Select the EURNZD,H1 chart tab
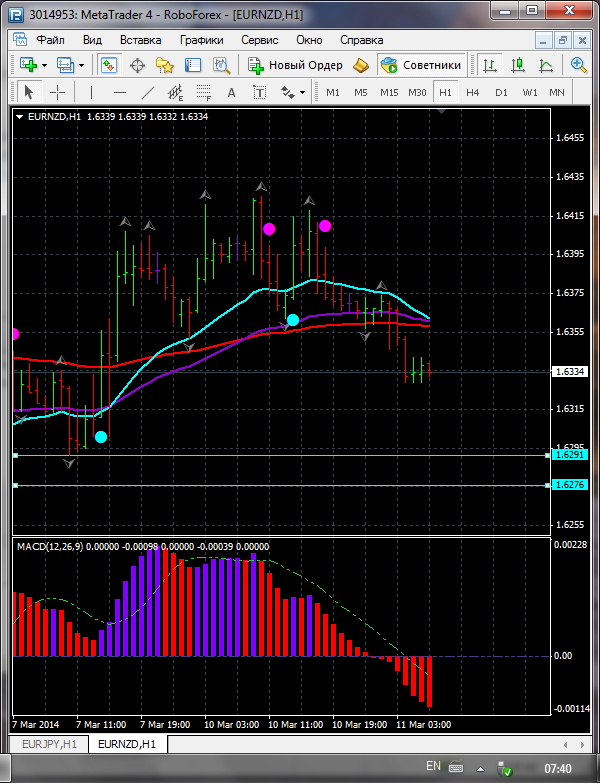This screenshot has height=784, width=600. click(x=127, y=744)
